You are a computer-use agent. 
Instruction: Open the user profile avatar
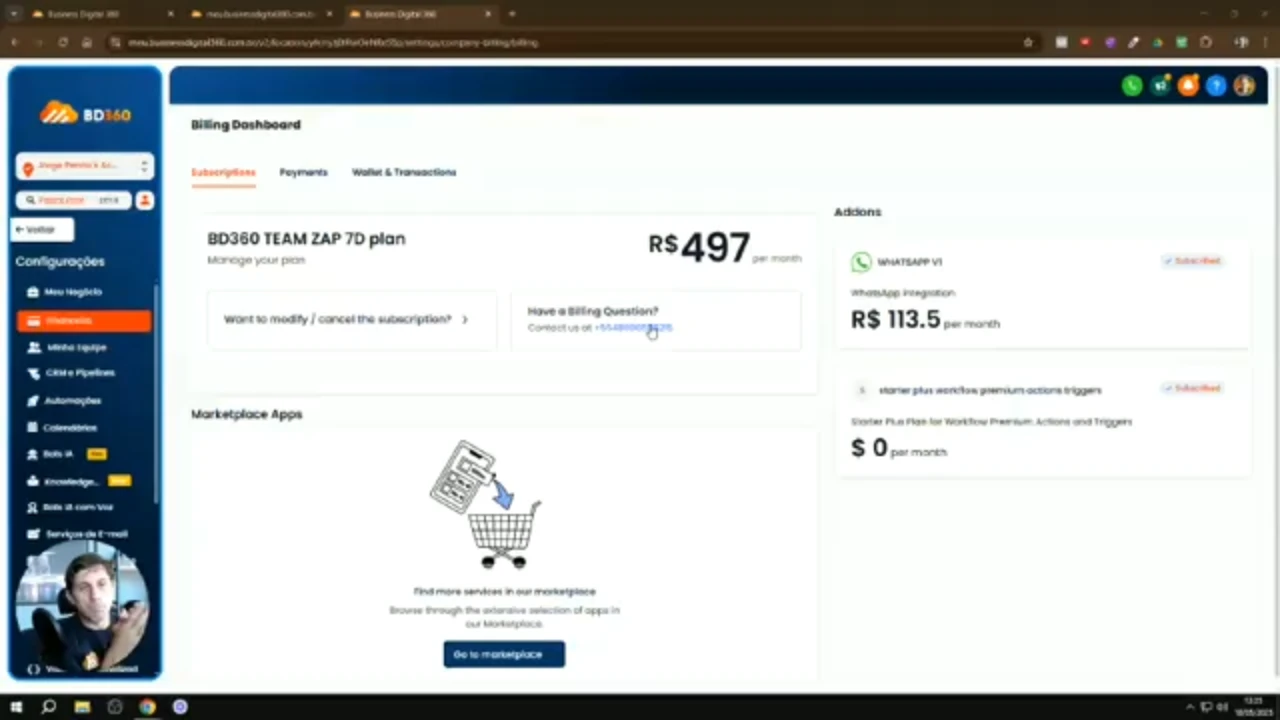tap(1244, 86)
